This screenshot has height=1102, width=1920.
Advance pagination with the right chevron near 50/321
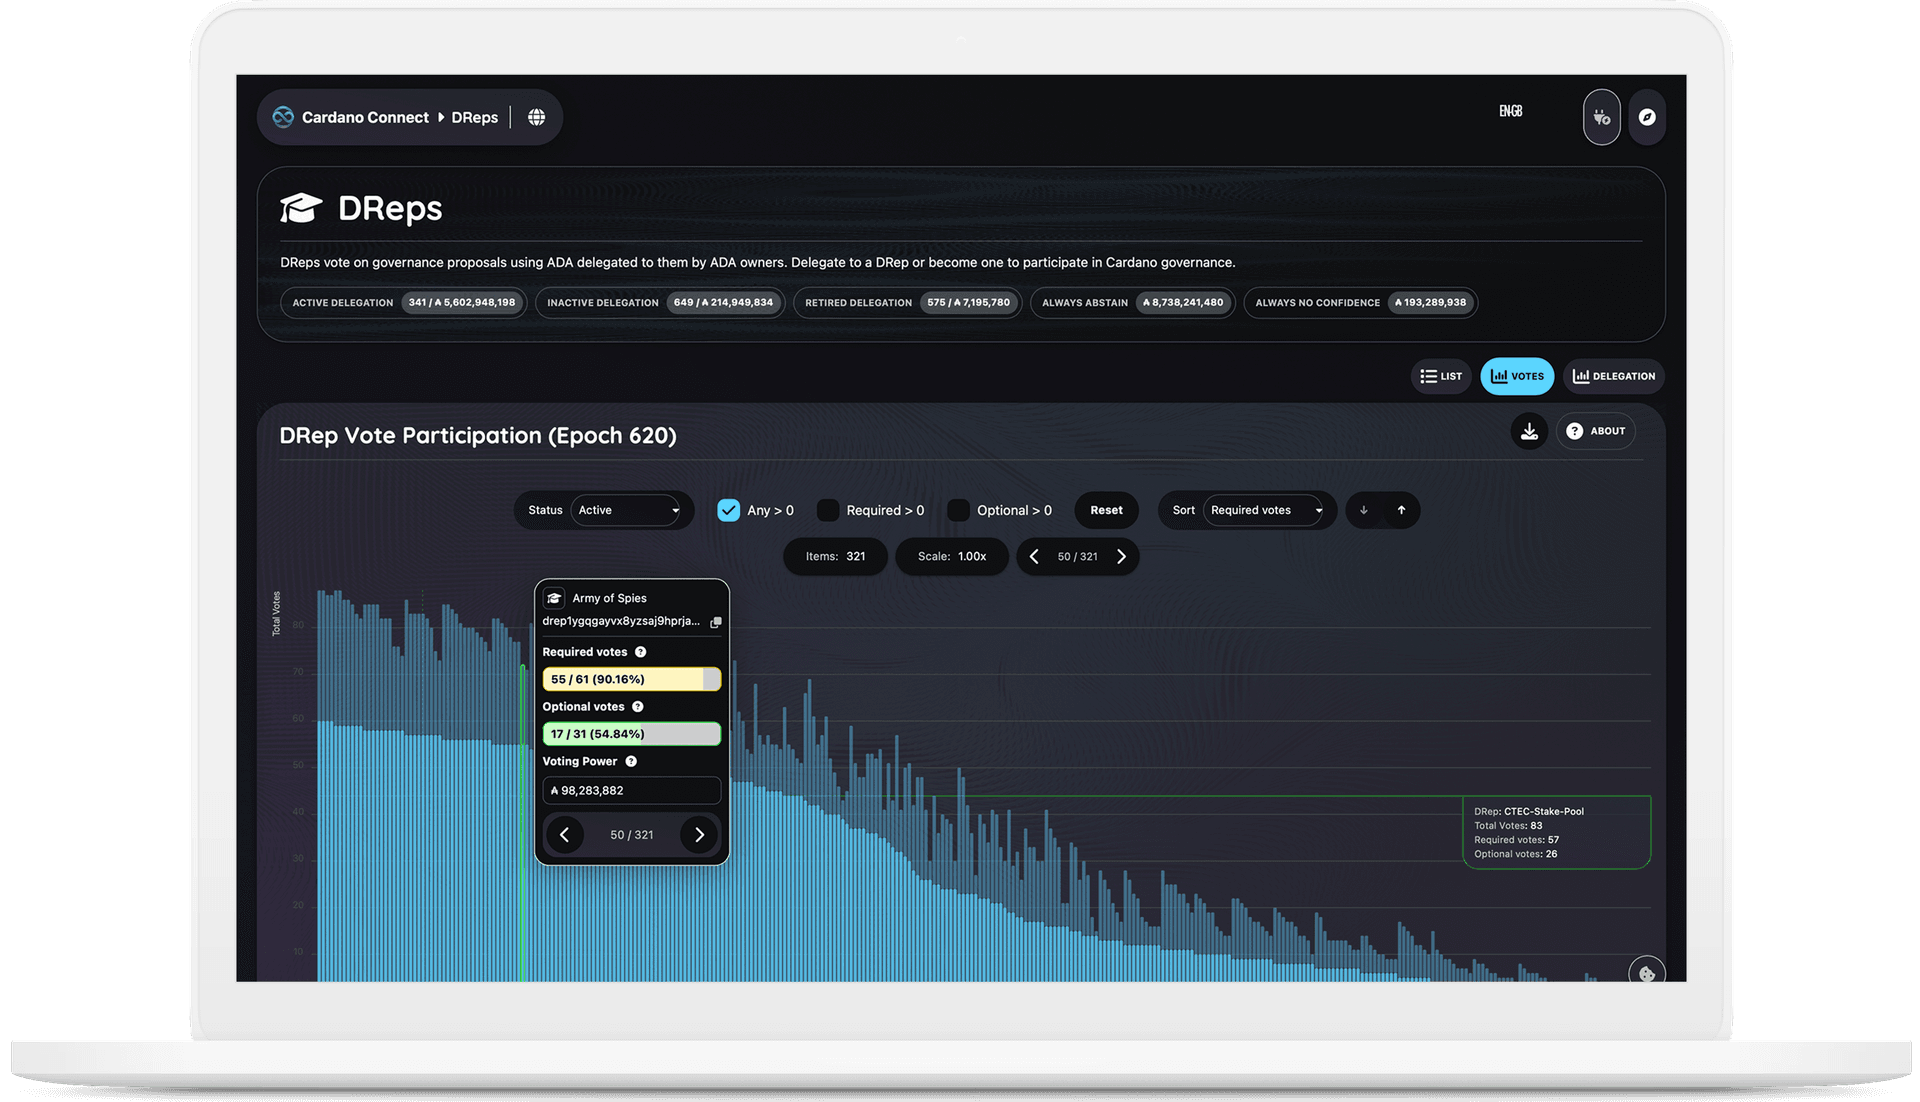tap(1121, 556)
